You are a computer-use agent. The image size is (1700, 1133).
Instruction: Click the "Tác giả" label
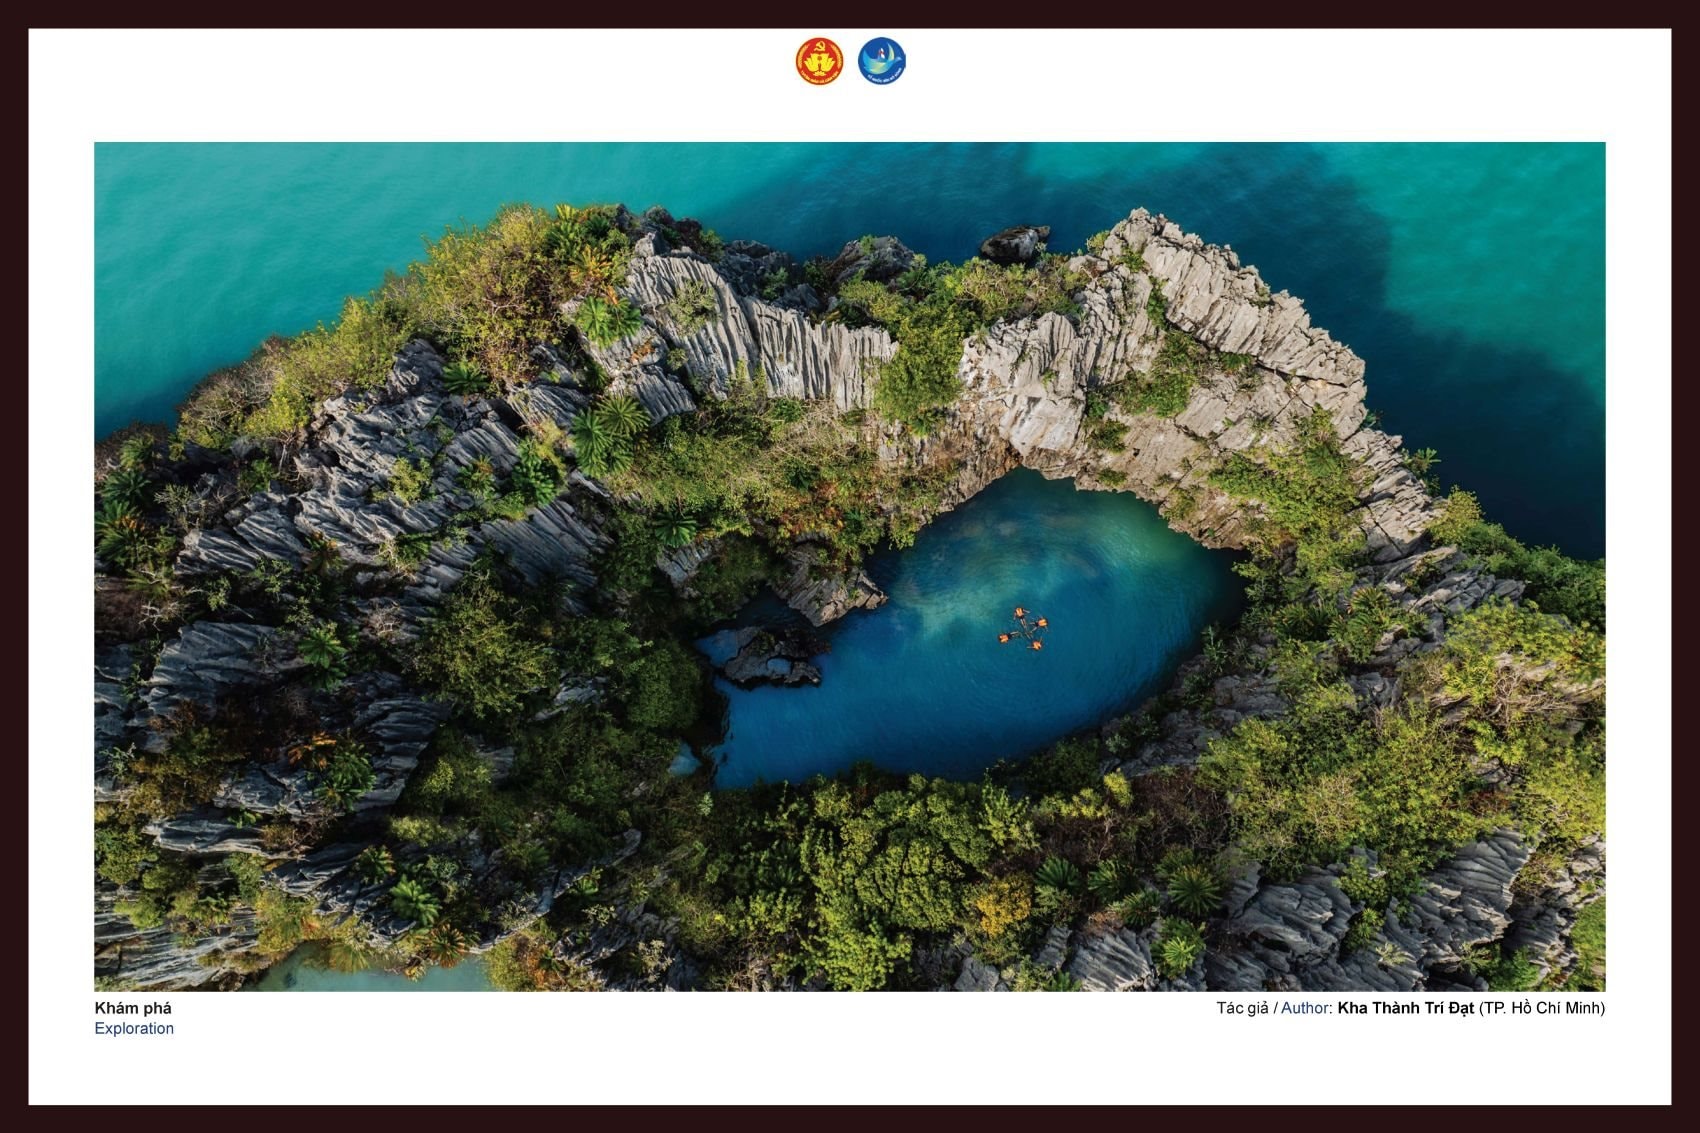(1241, 1008)
